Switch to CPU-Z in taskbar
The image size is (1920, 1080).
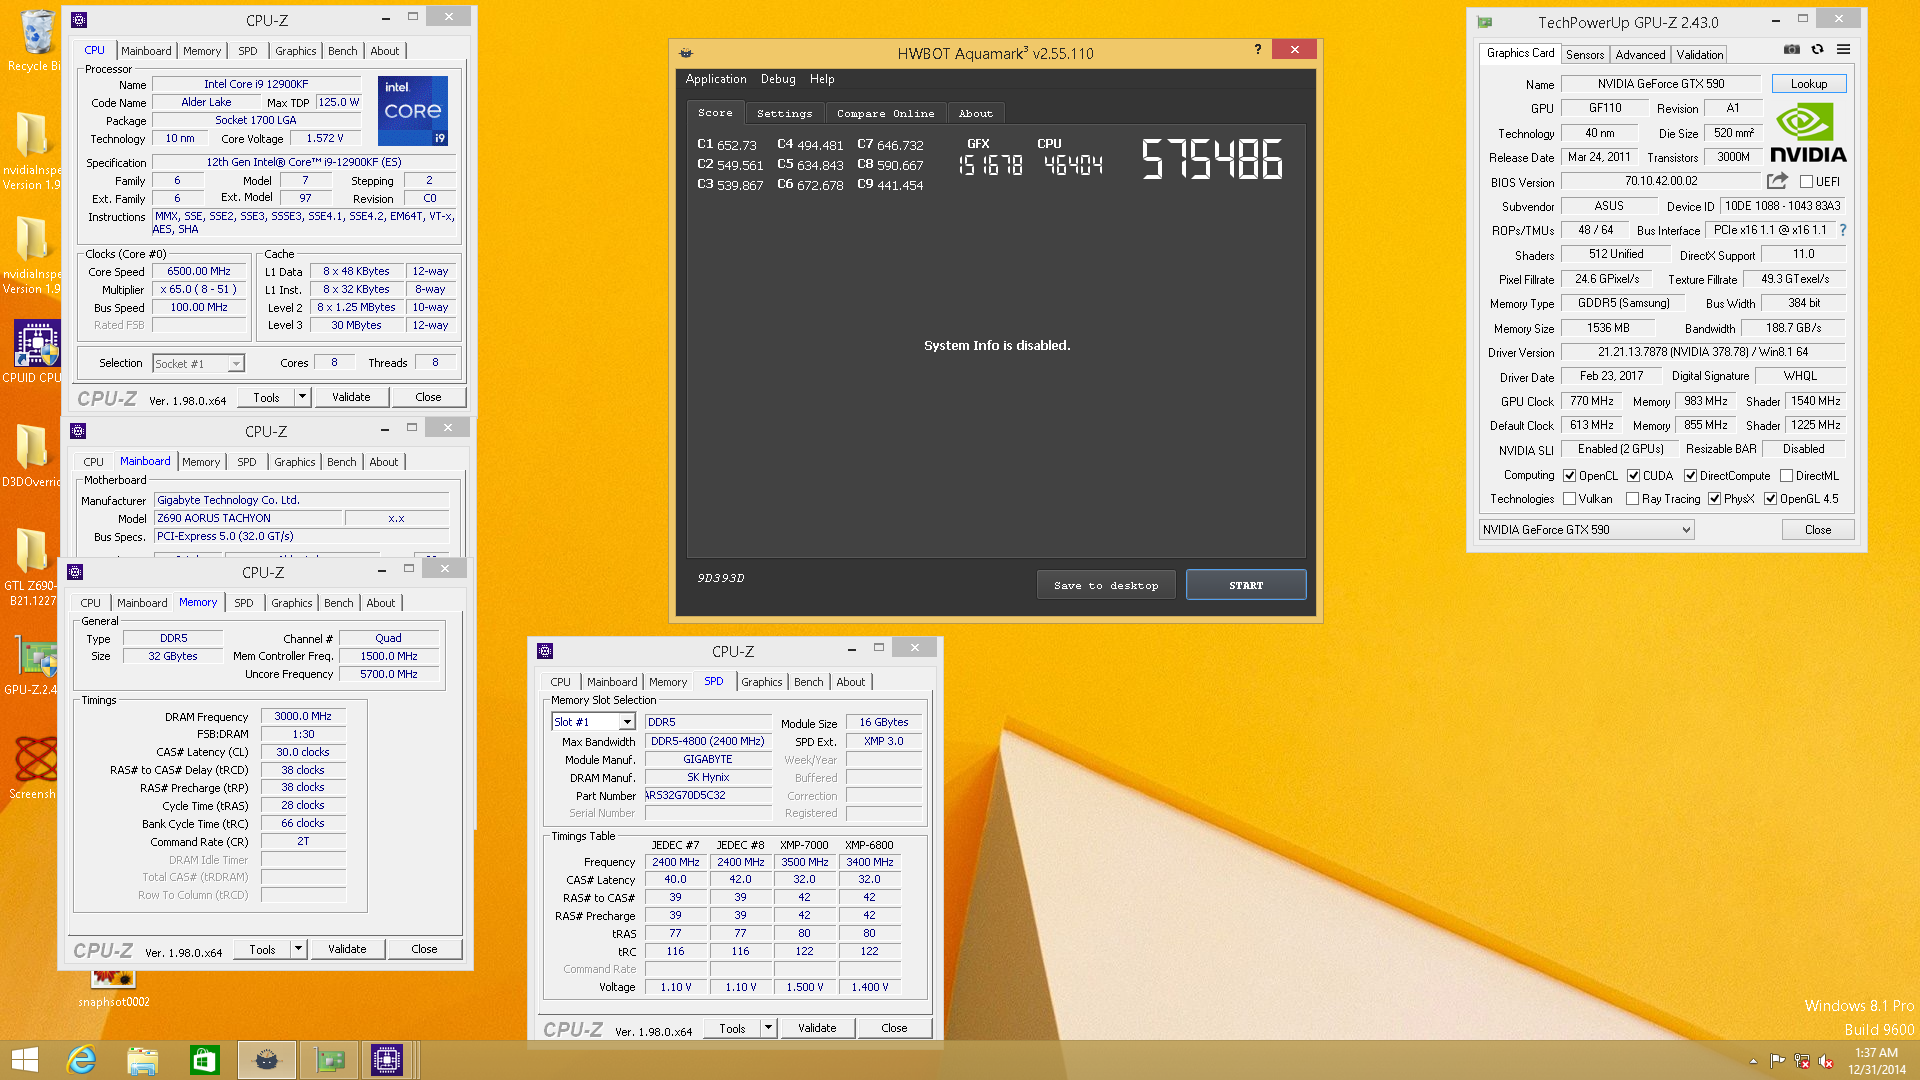pyautogui.click(x=387, y=1060)
